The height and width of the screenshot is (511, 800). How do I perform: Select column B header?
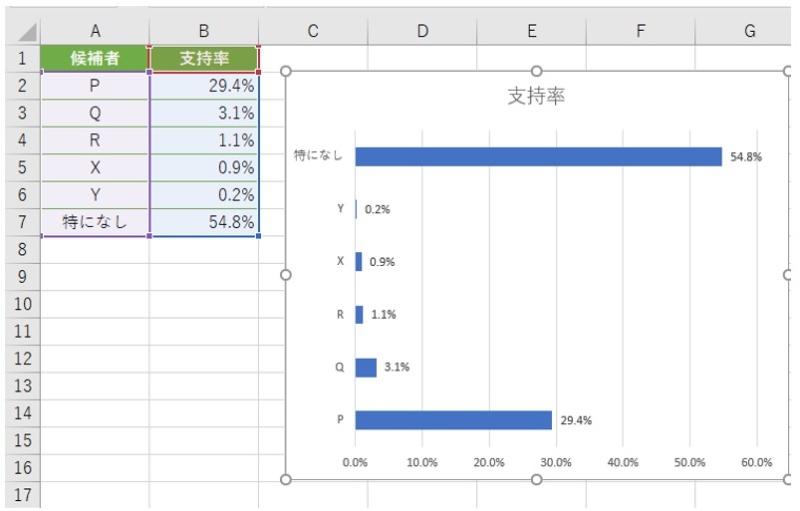coord(204,32)
